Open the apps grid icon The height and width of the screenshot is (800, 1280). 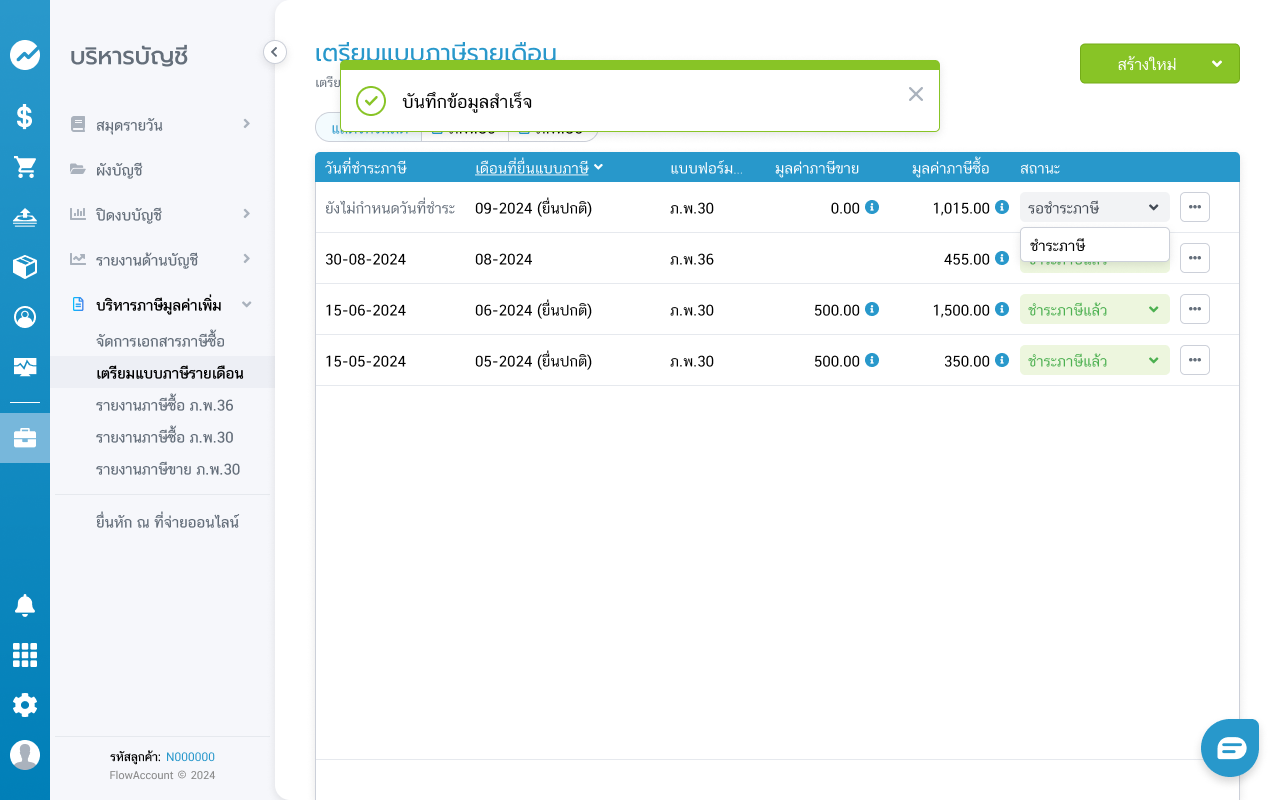pyautogui.click(x=25, y=655)
